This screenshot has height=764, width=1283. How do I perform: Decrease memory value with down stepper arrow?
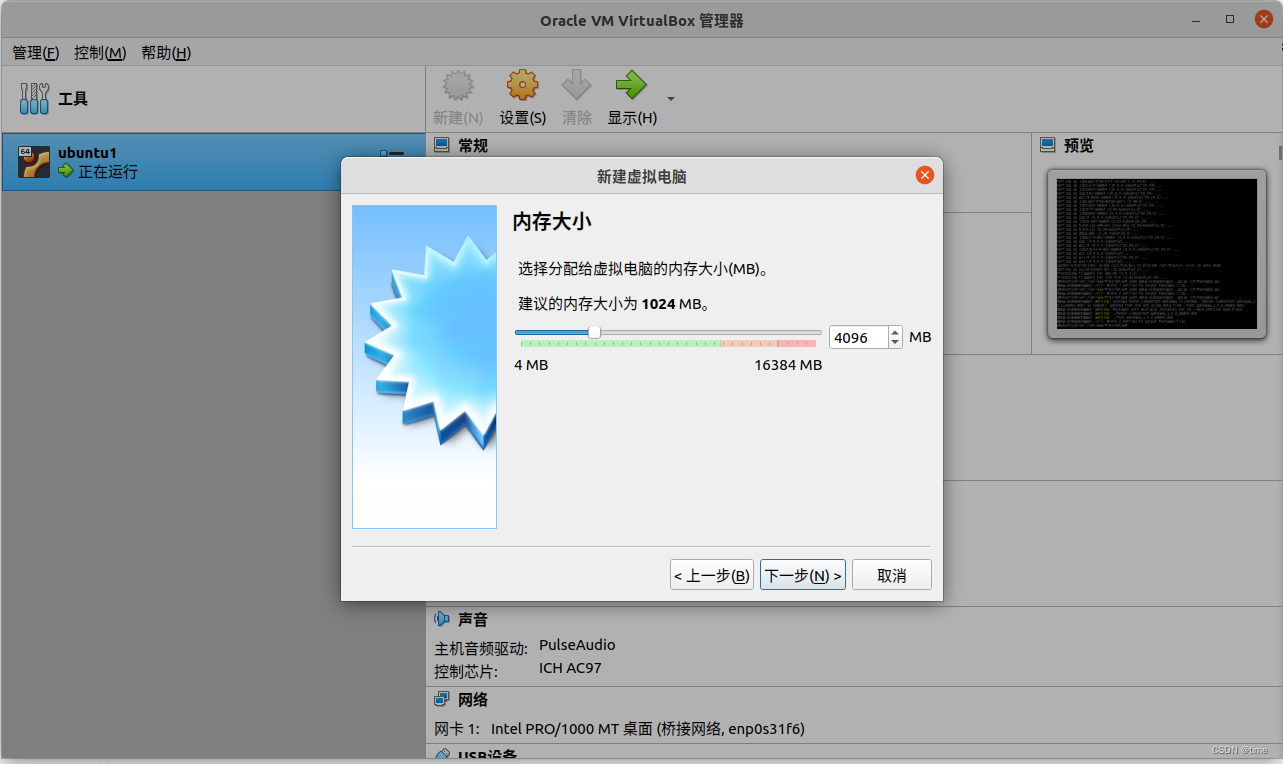tap(895, 343)
